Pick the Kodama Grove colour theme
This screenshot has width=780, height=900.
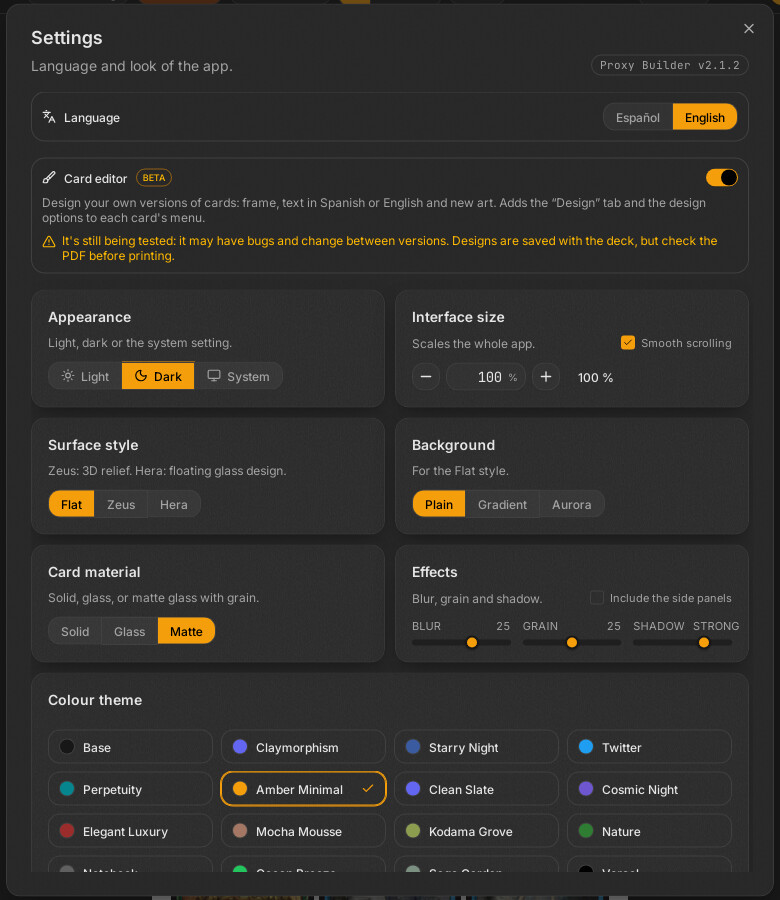coord(476,831)
